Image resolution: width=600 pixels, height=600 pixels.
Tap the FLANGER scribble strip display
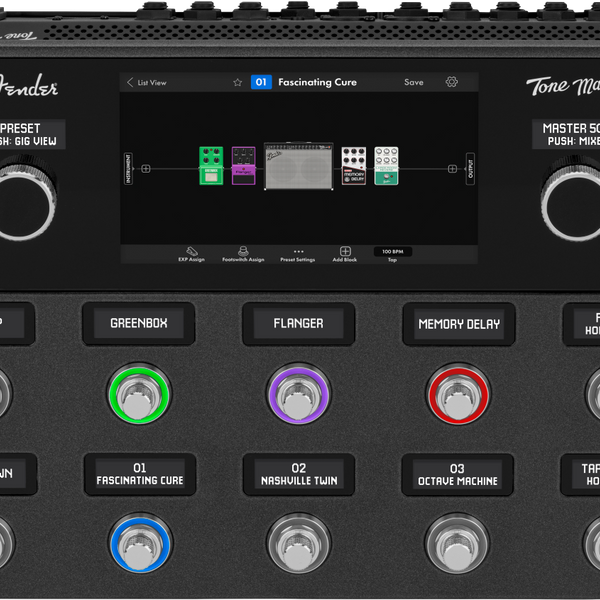point(298,324)
